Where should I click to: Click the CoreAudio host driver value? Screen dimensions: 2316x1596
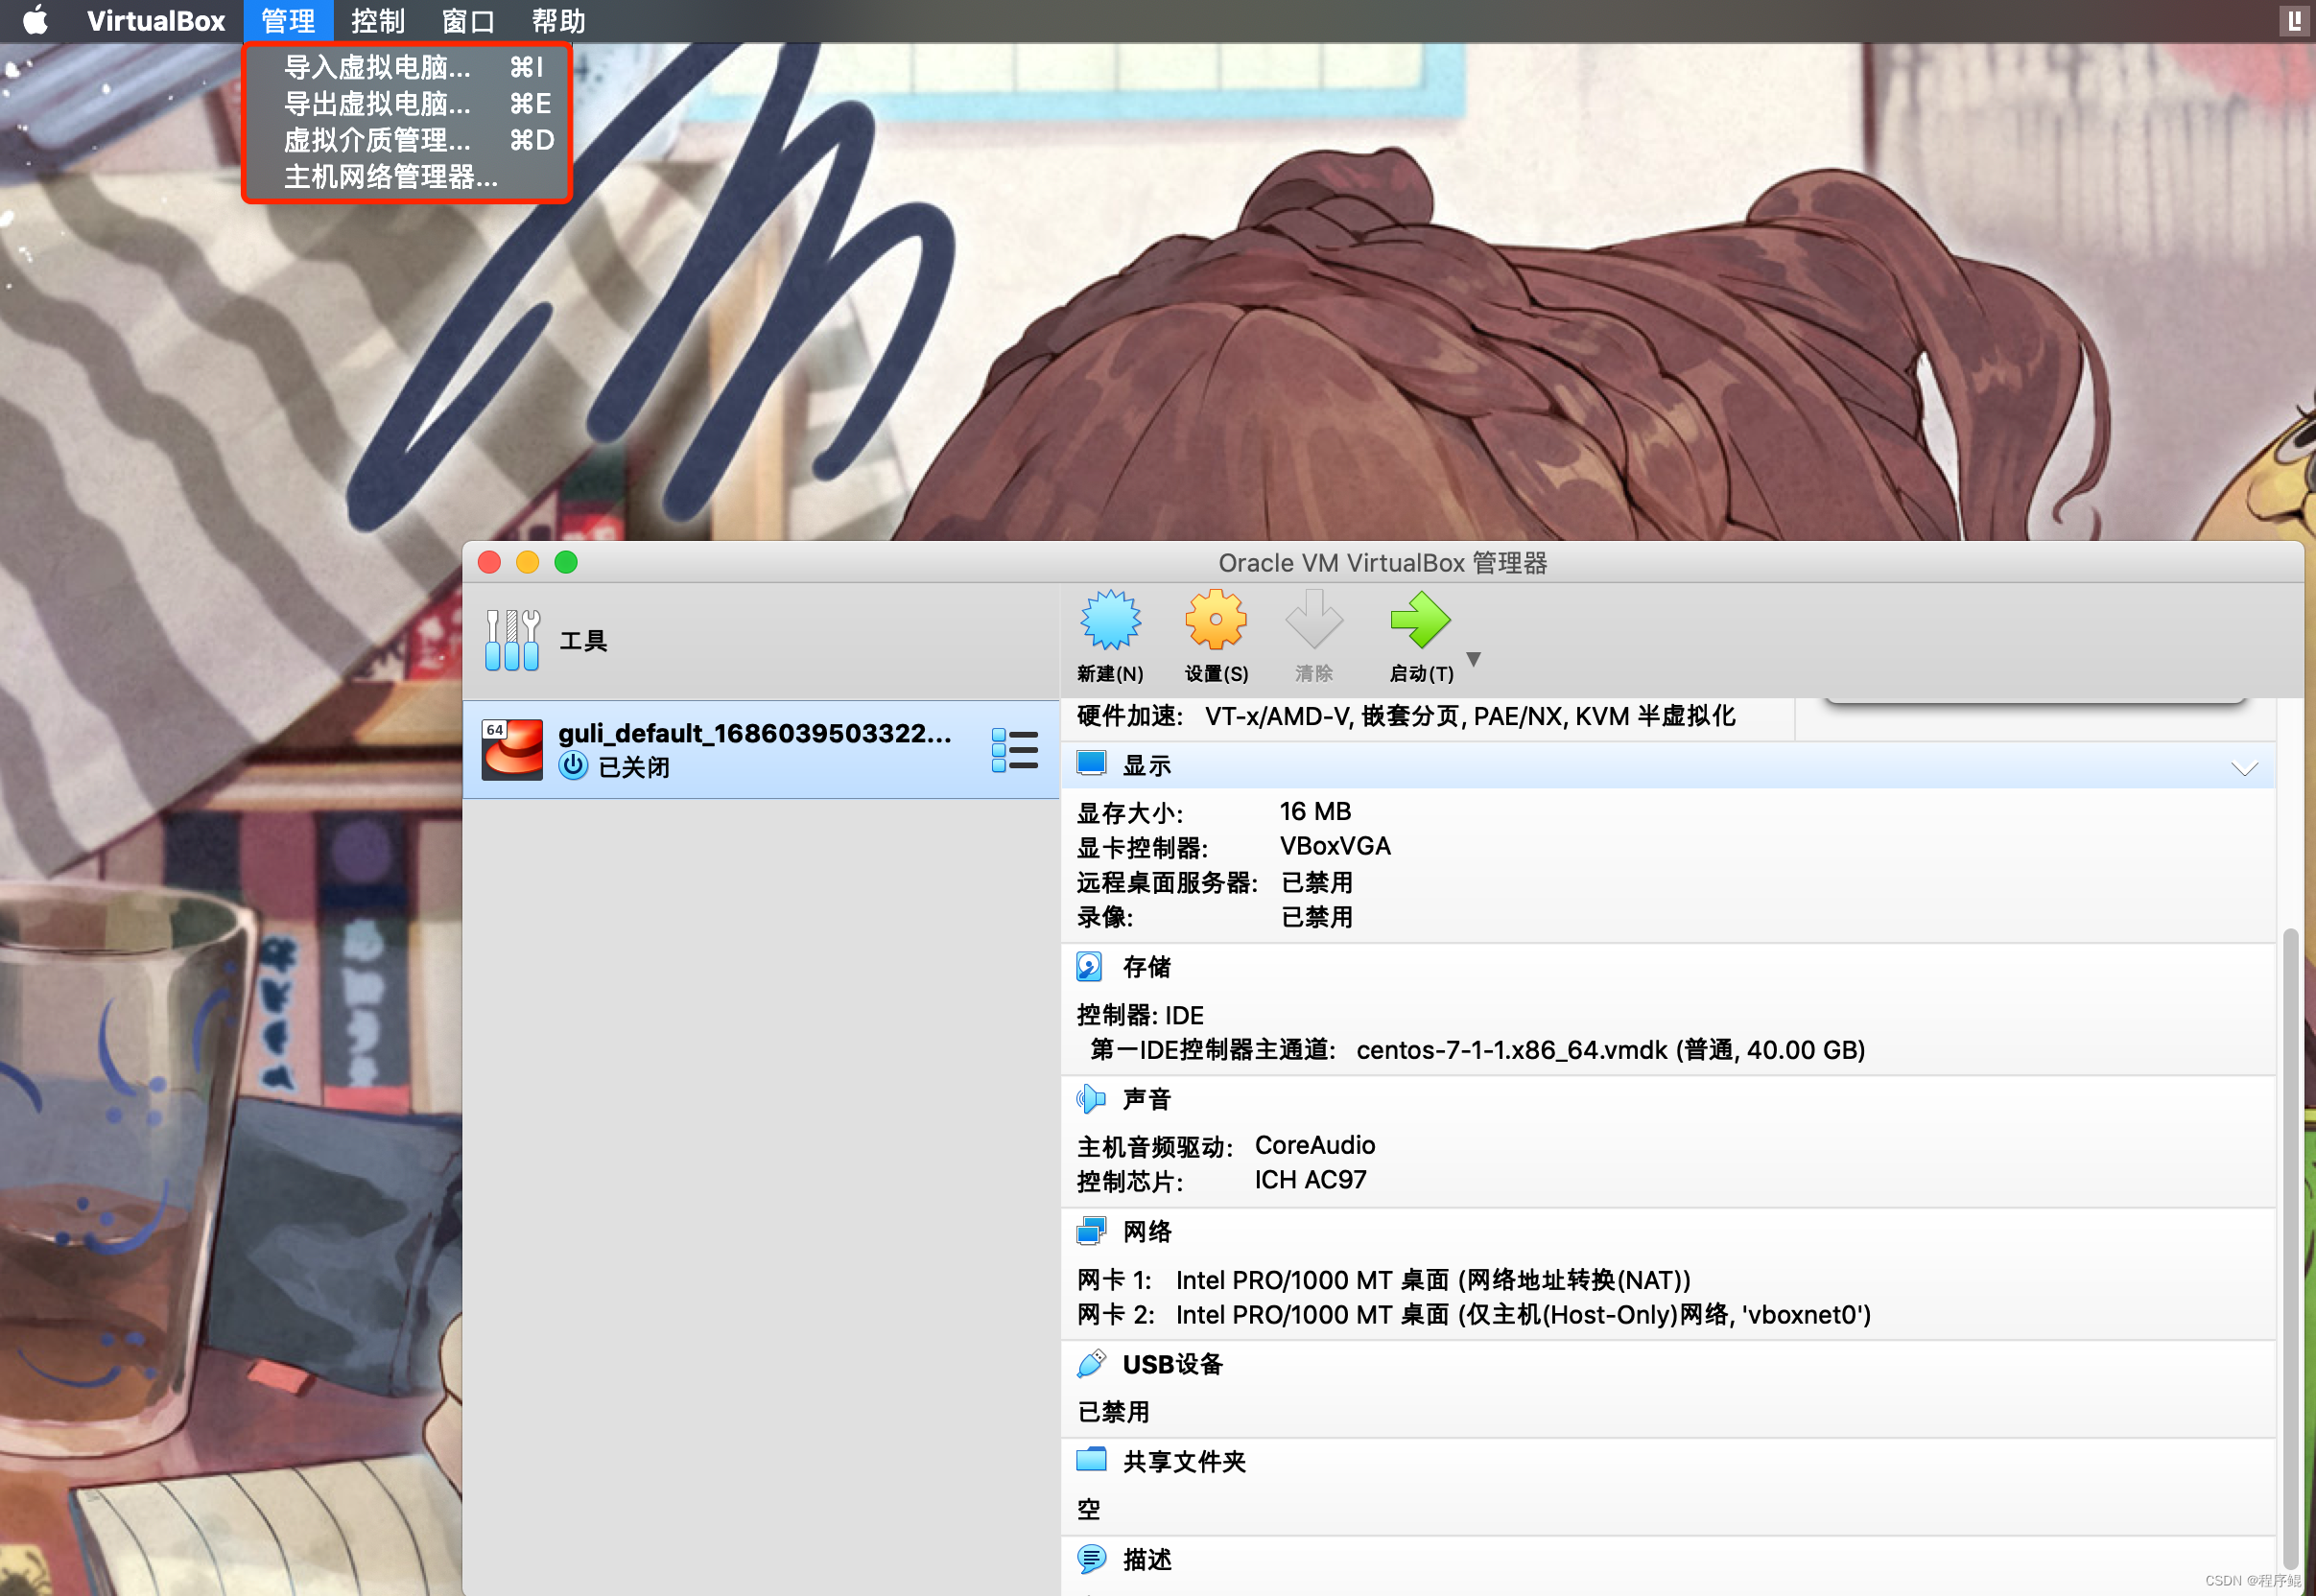(x=1315, y=1145)
